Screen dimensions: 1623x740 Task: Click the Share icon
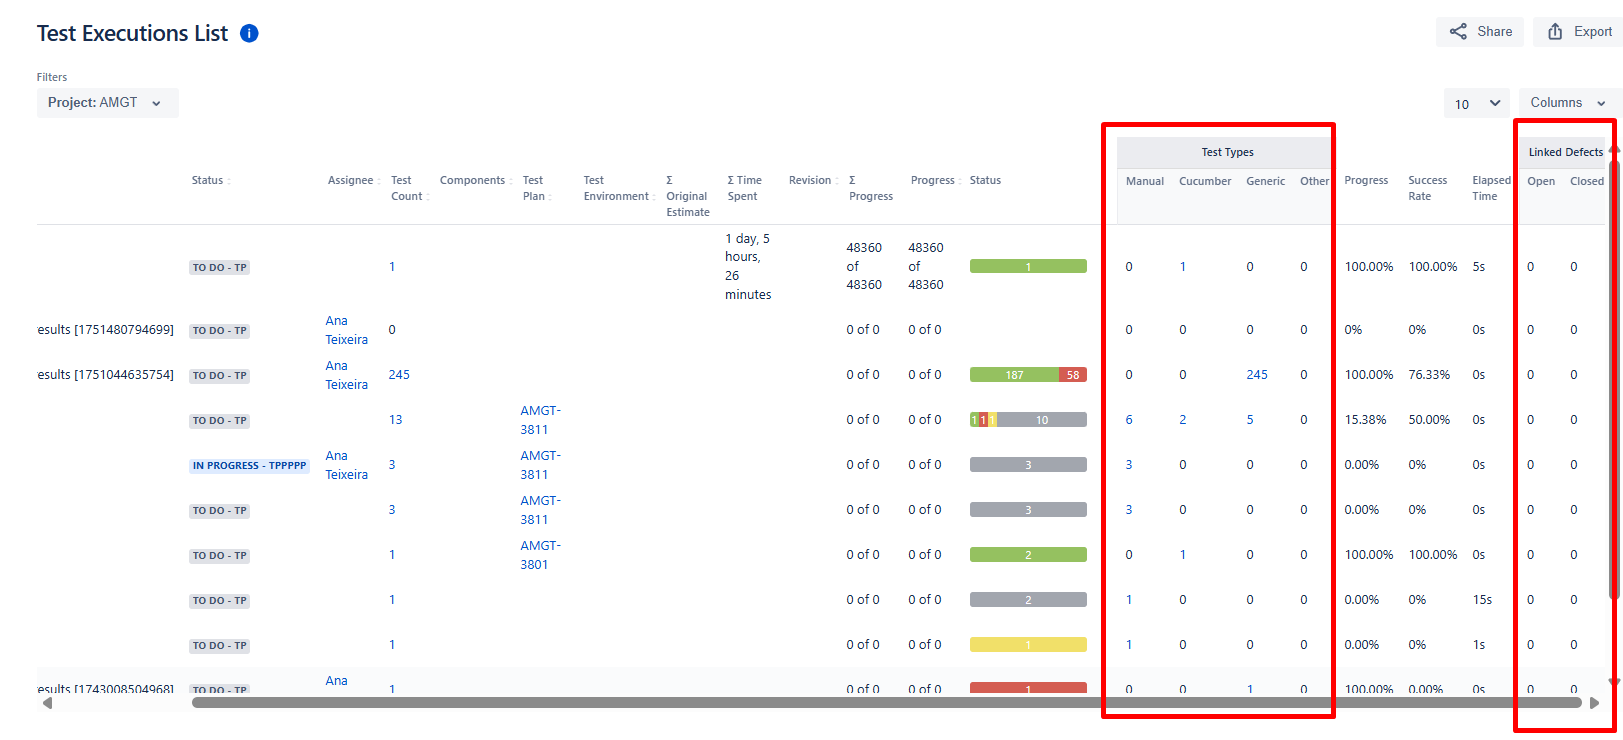[1459, 32]
